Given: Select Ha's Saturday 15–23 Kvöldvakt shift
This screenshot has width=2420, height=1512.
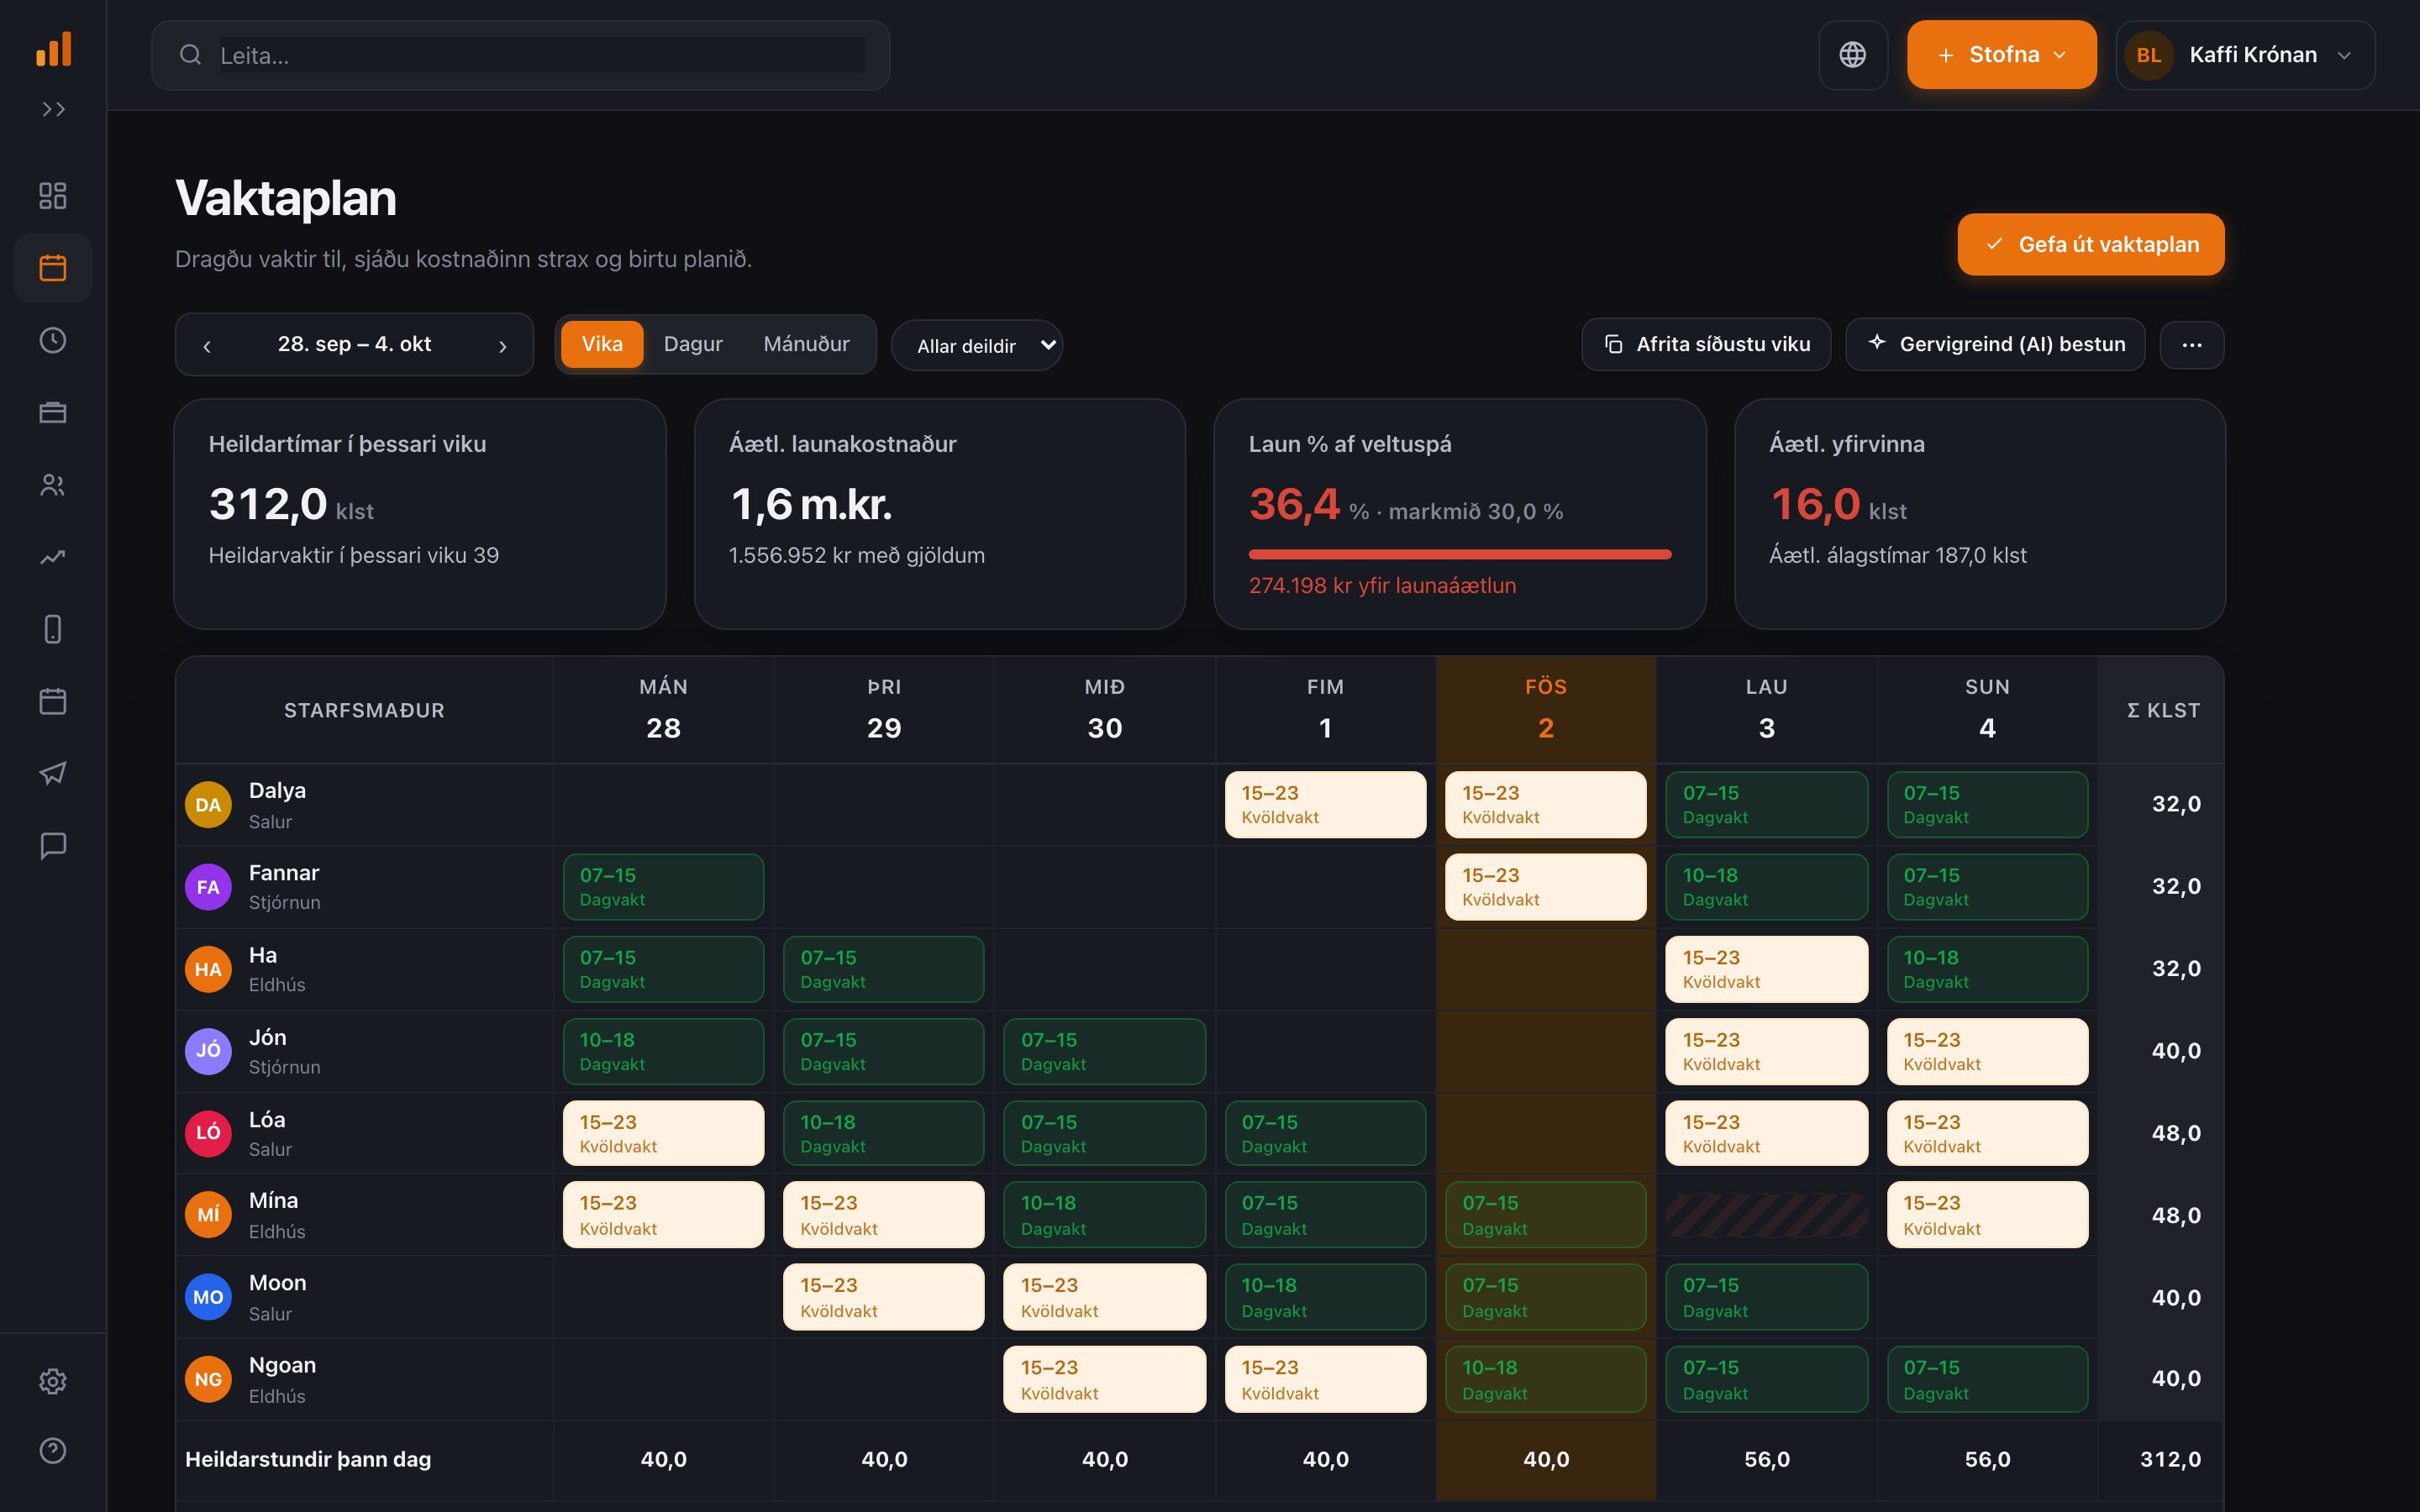Looking at the screenshot, I should click(1766, 969).
